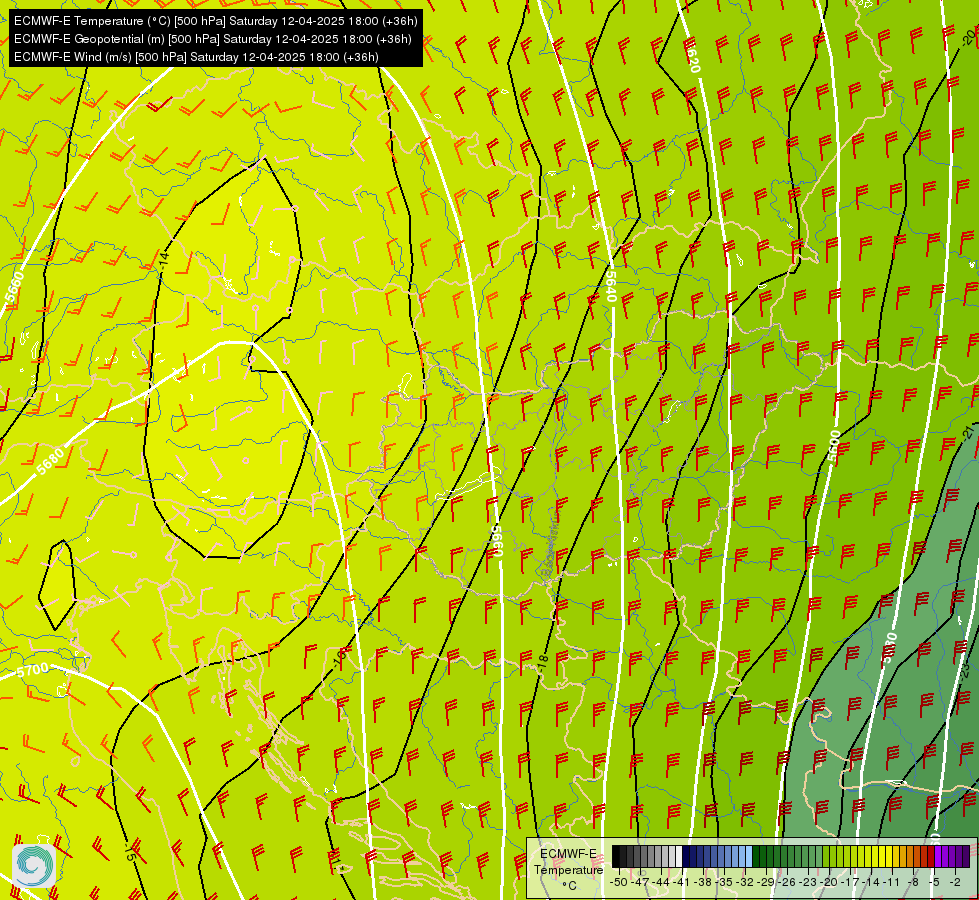Select the -23 value in the legend

tap(808, 882)
